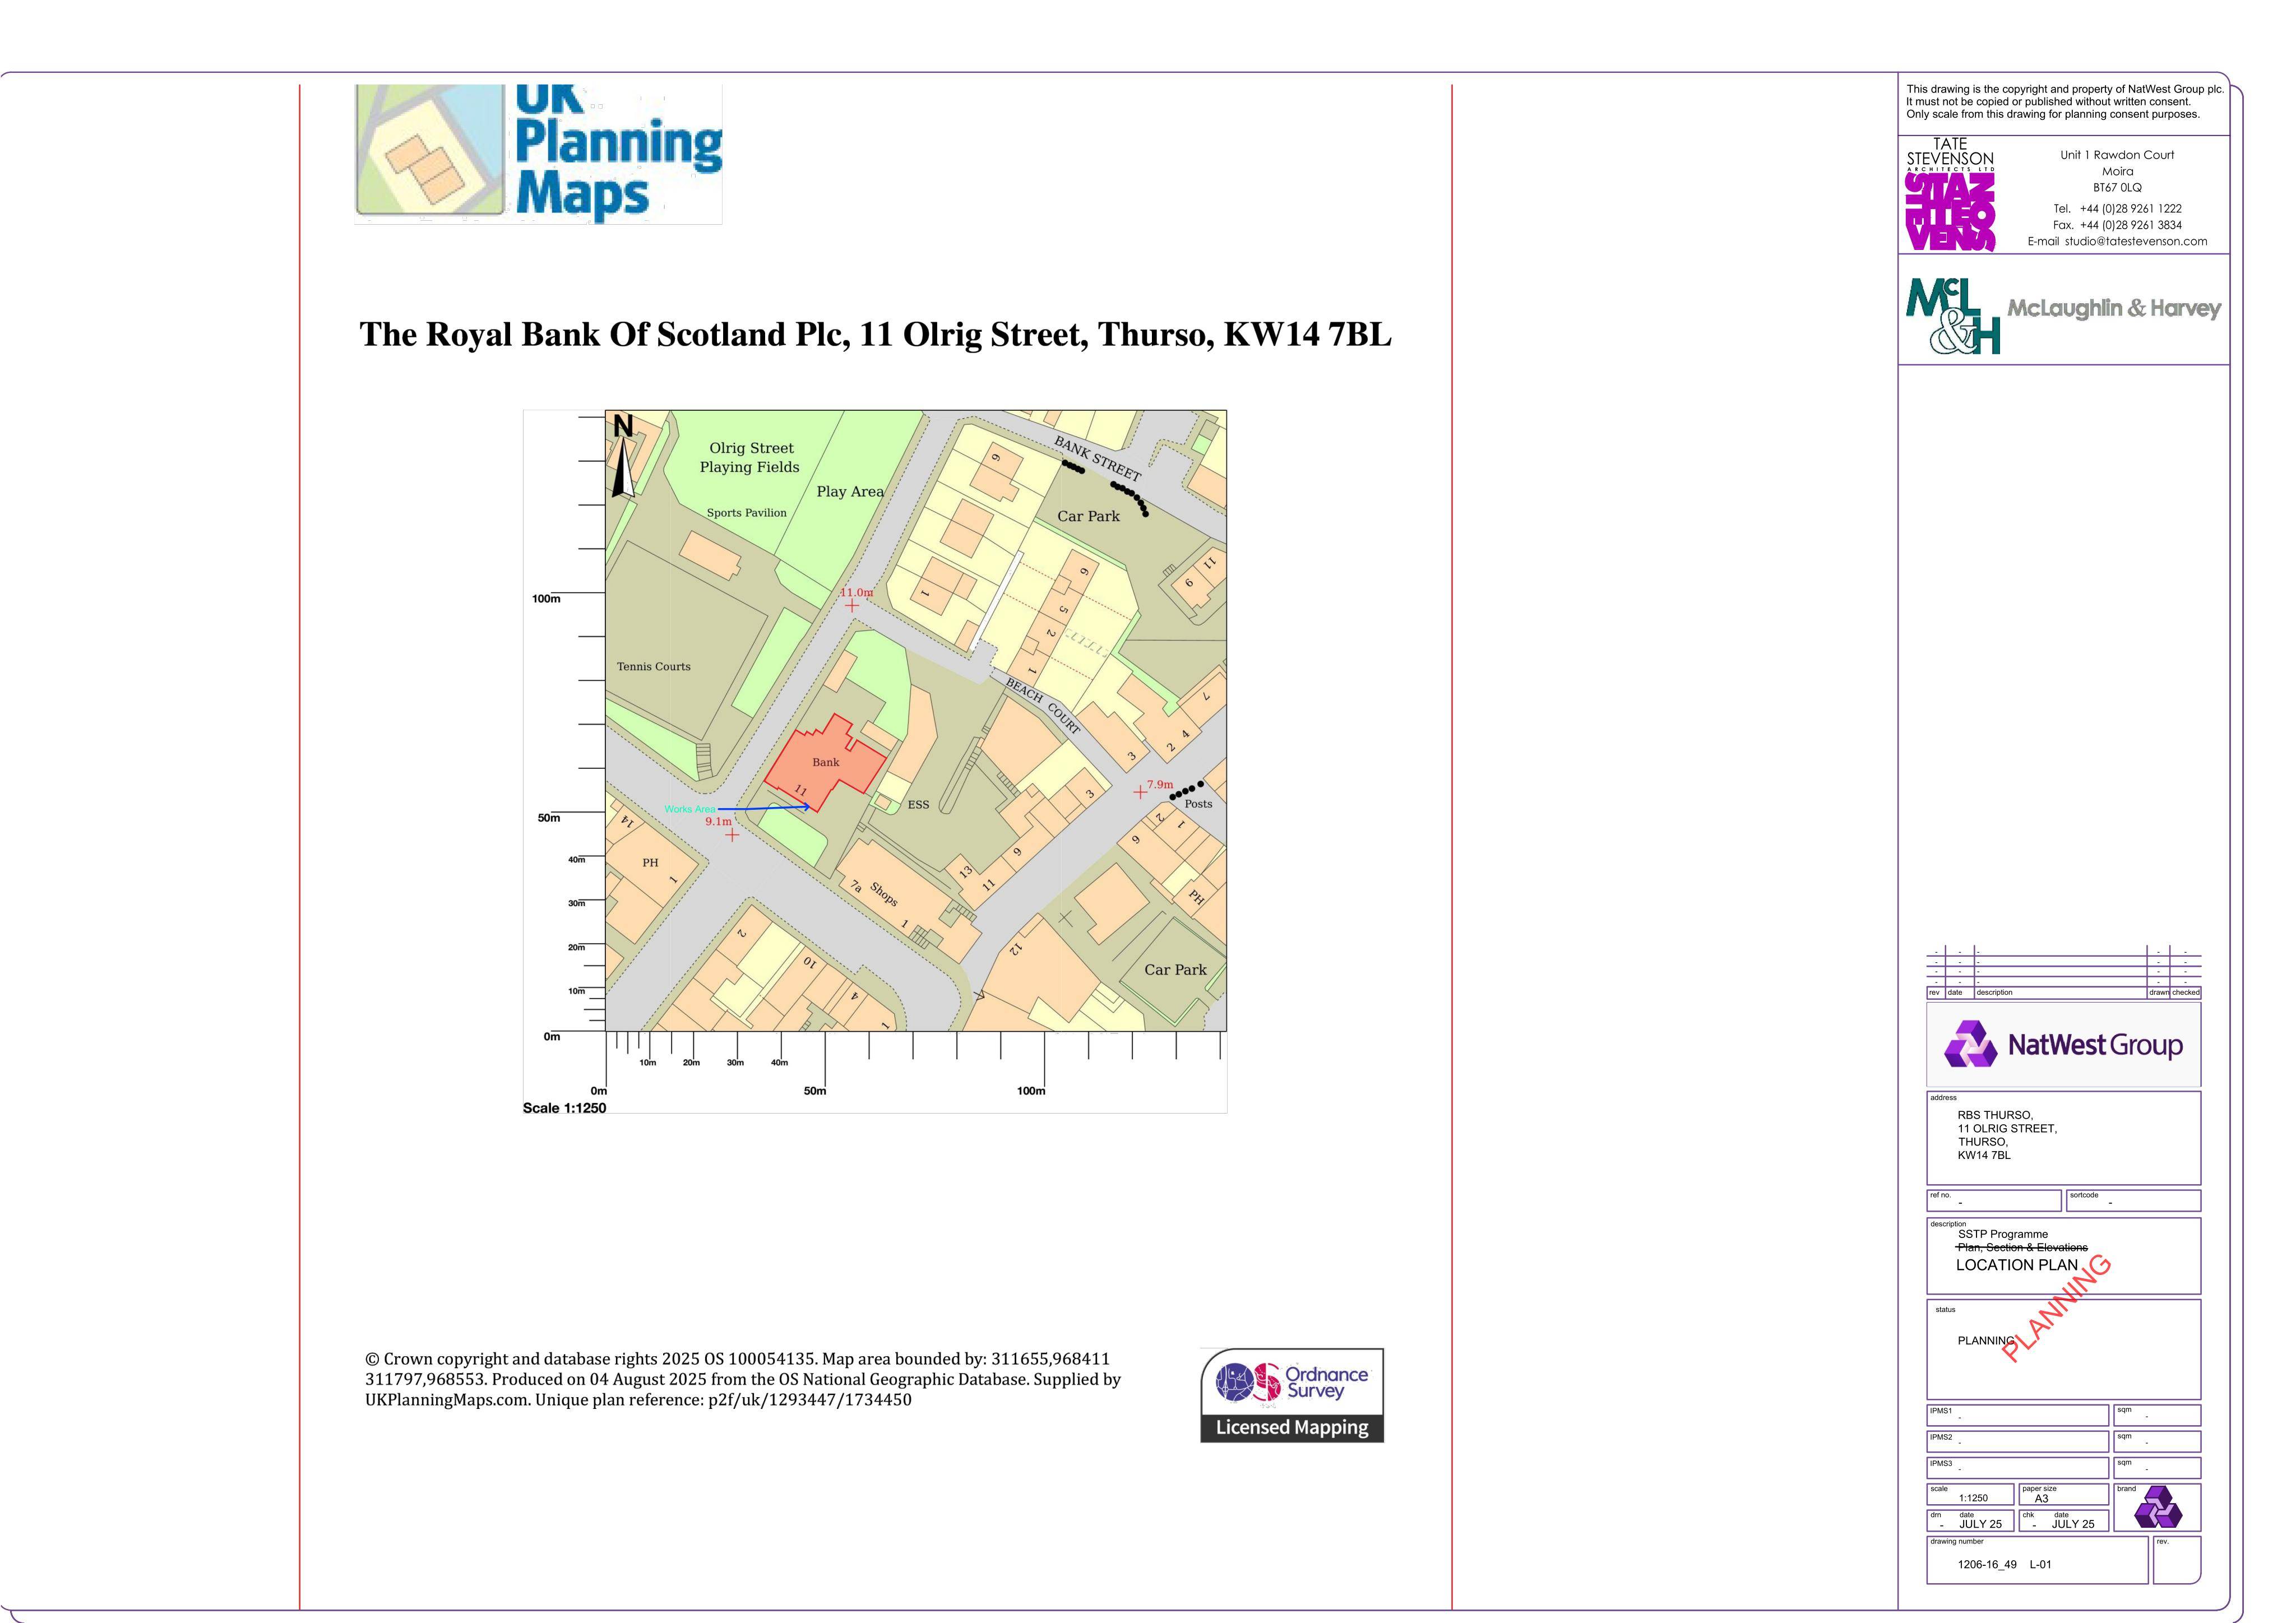Click the red diagonal PLANNING stamp
This screenshot has width=2296, height=1623.
pos(2057,1308)
